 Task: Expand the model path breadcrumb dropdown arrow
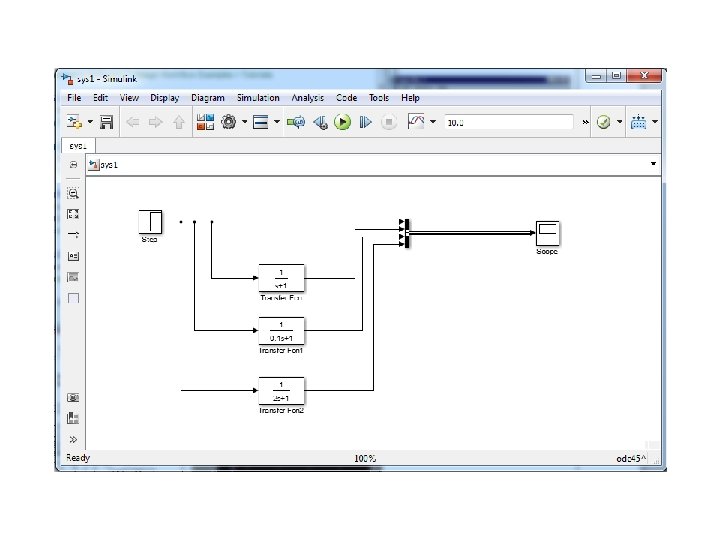pos(653,164)
